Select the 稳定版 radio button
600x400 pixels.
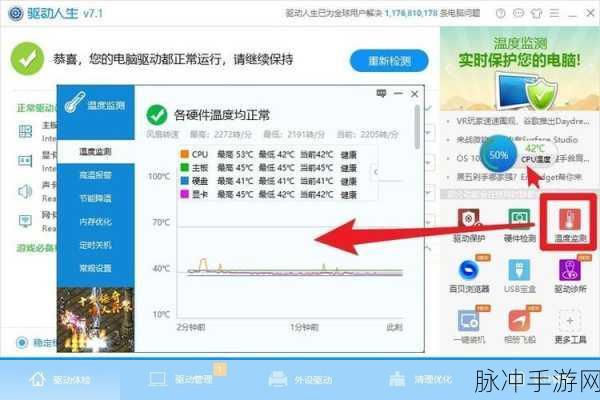(x=22, y=342)
